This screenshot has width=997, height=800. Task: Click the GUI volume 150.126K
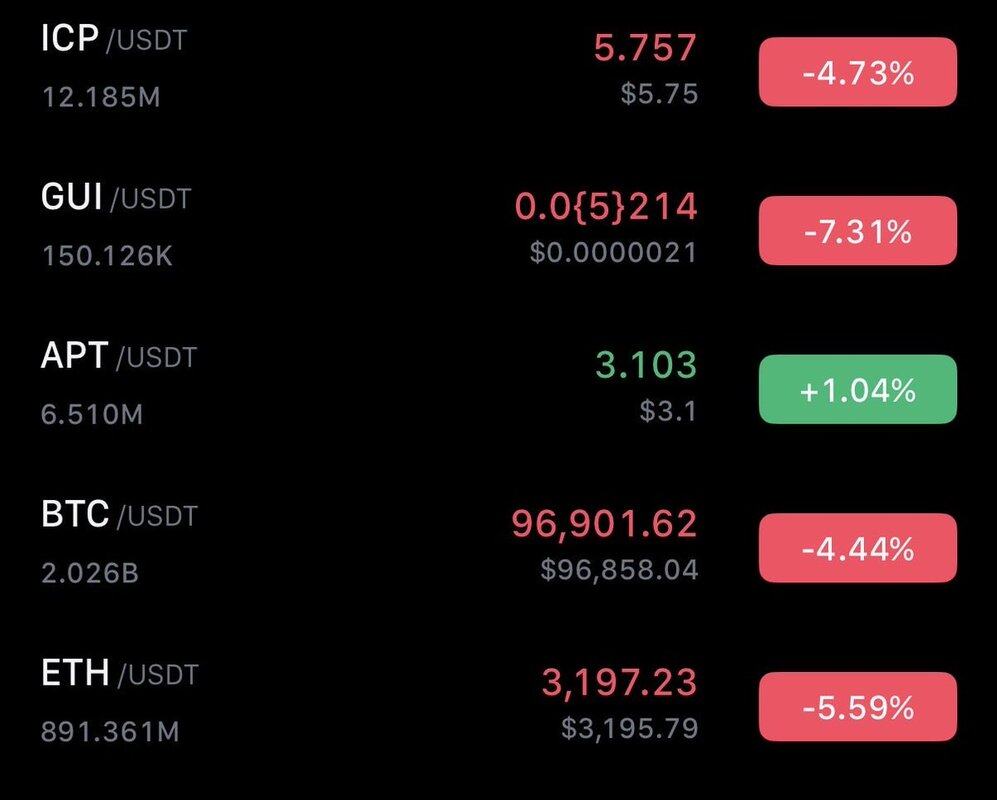pos(107,256)
